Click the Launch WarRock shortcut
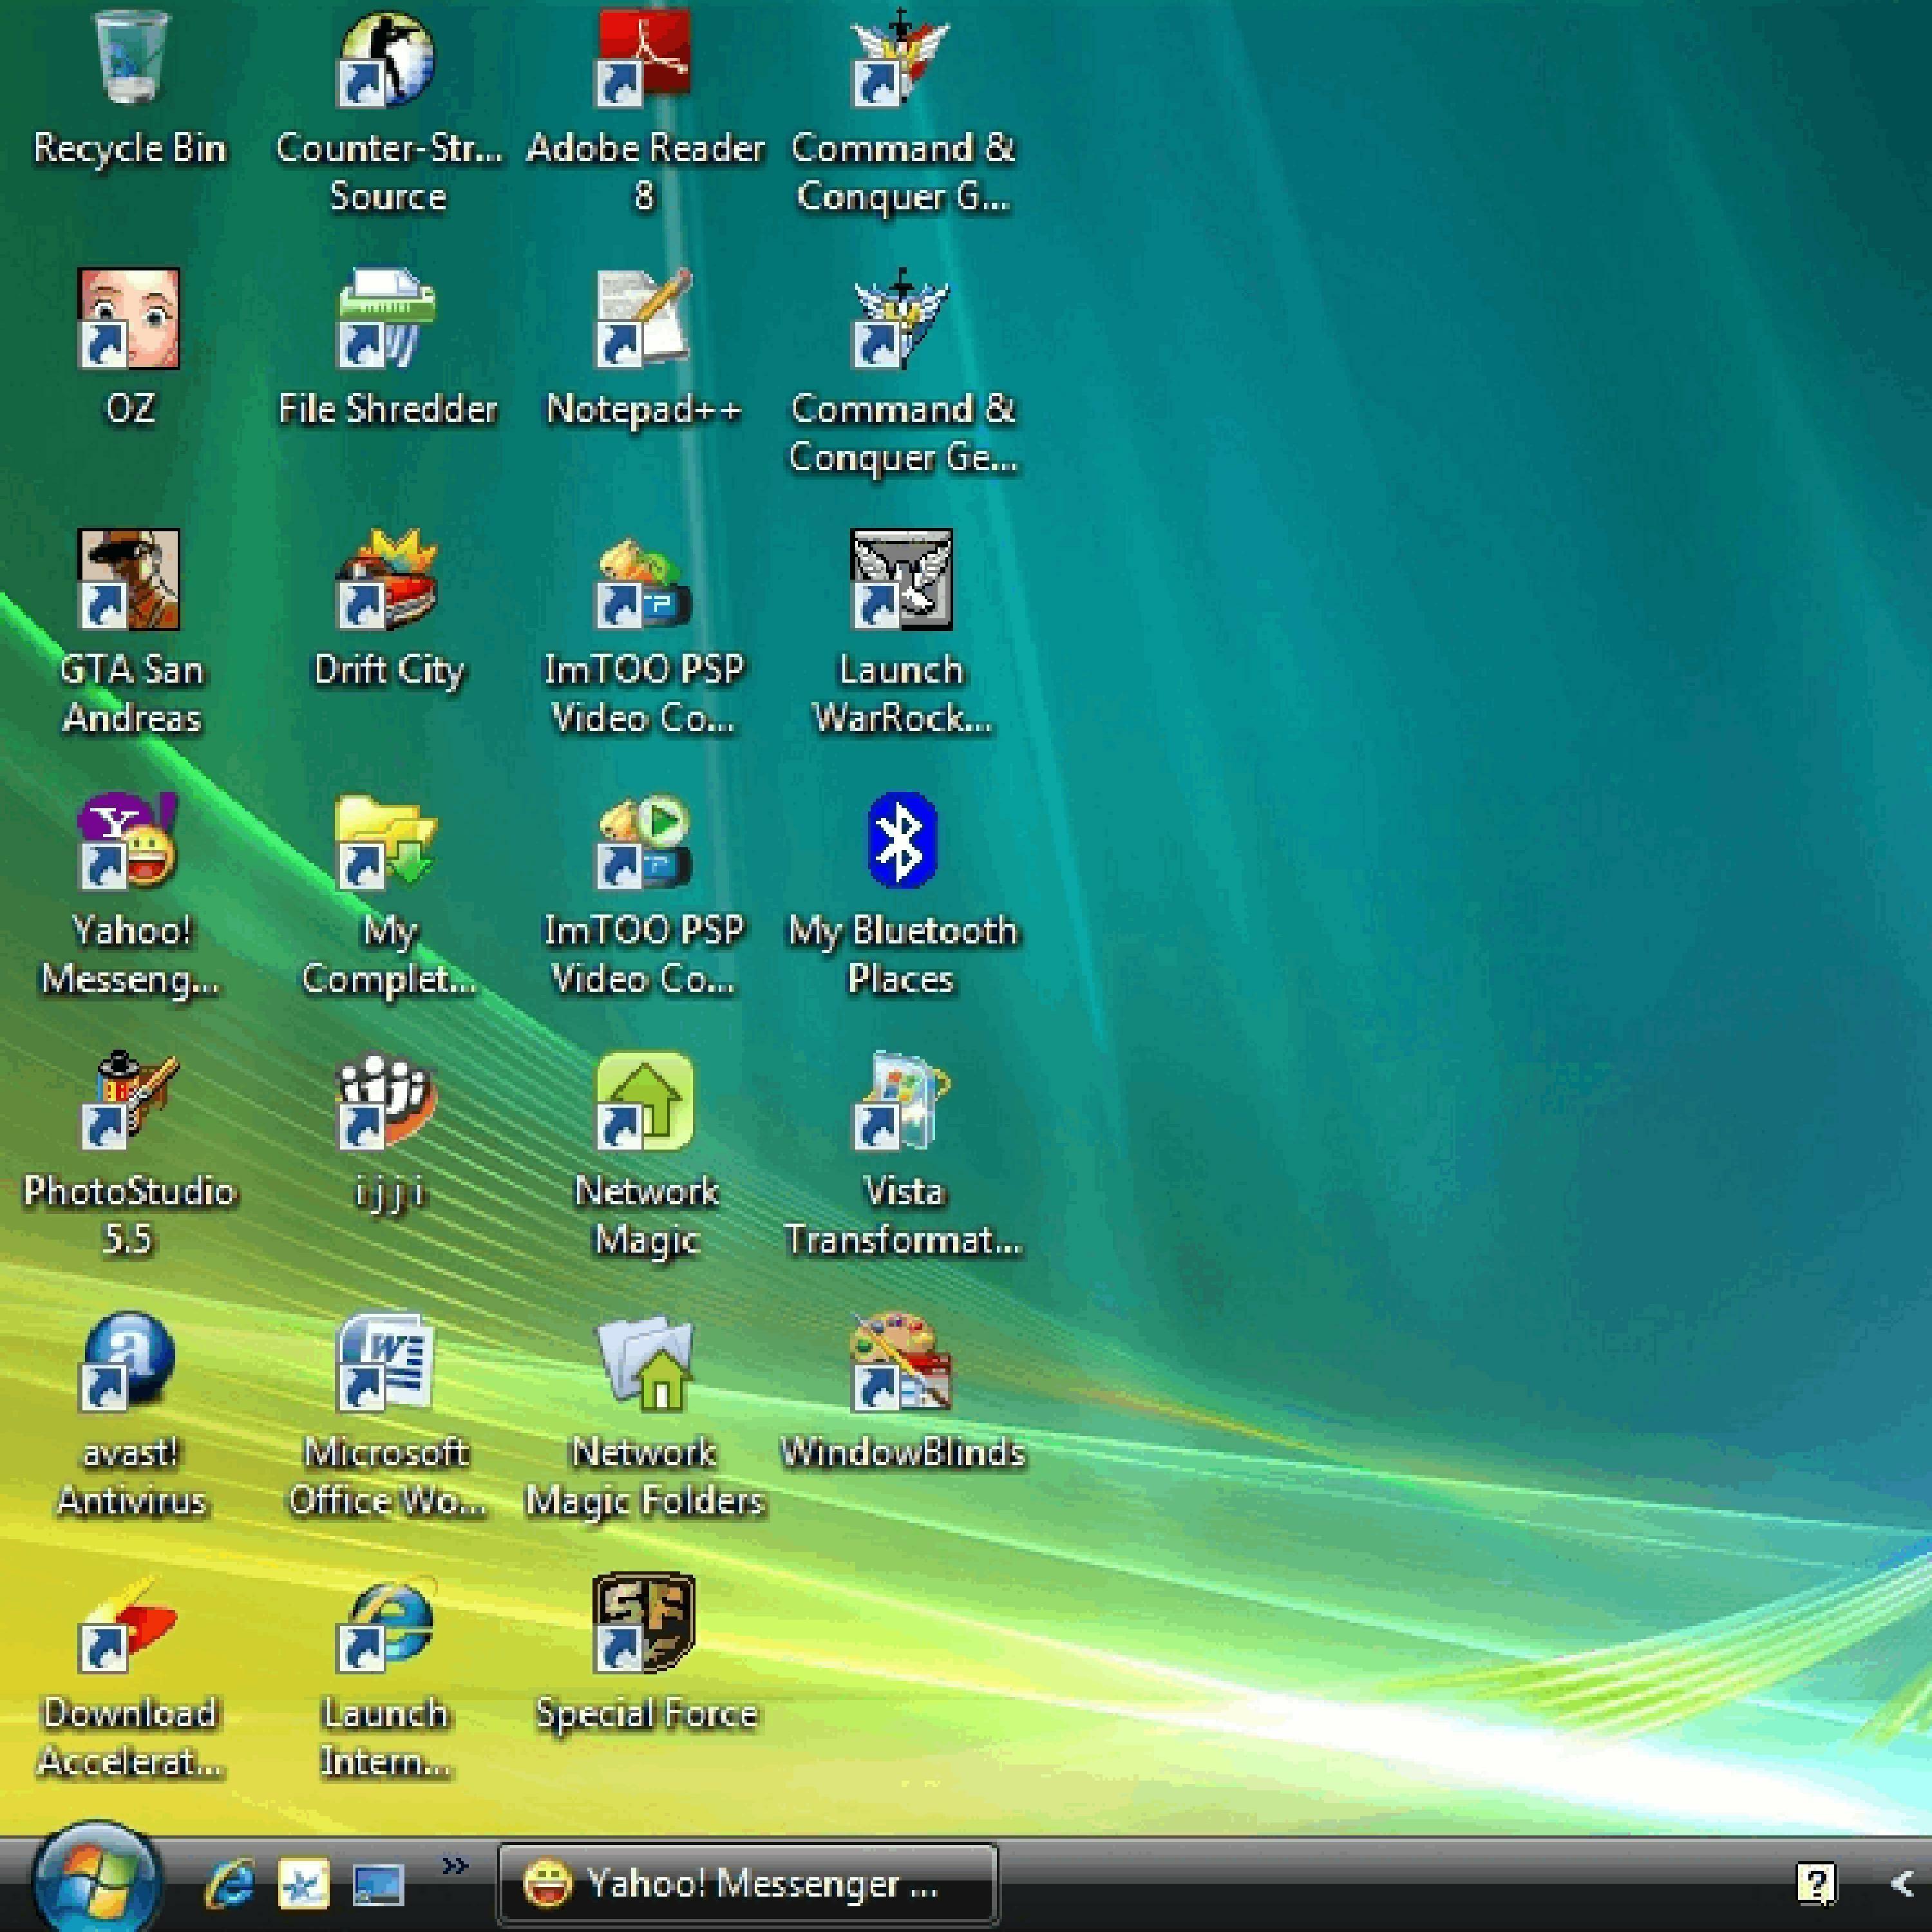 [902, 580]
